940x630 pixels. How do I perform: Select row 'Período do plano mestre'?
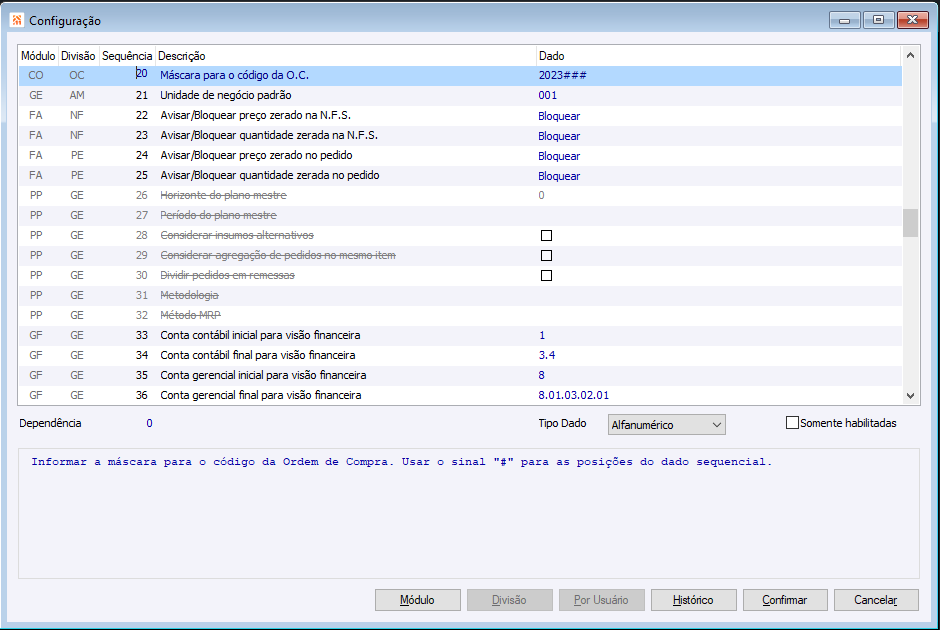click(x=460, y=215)
